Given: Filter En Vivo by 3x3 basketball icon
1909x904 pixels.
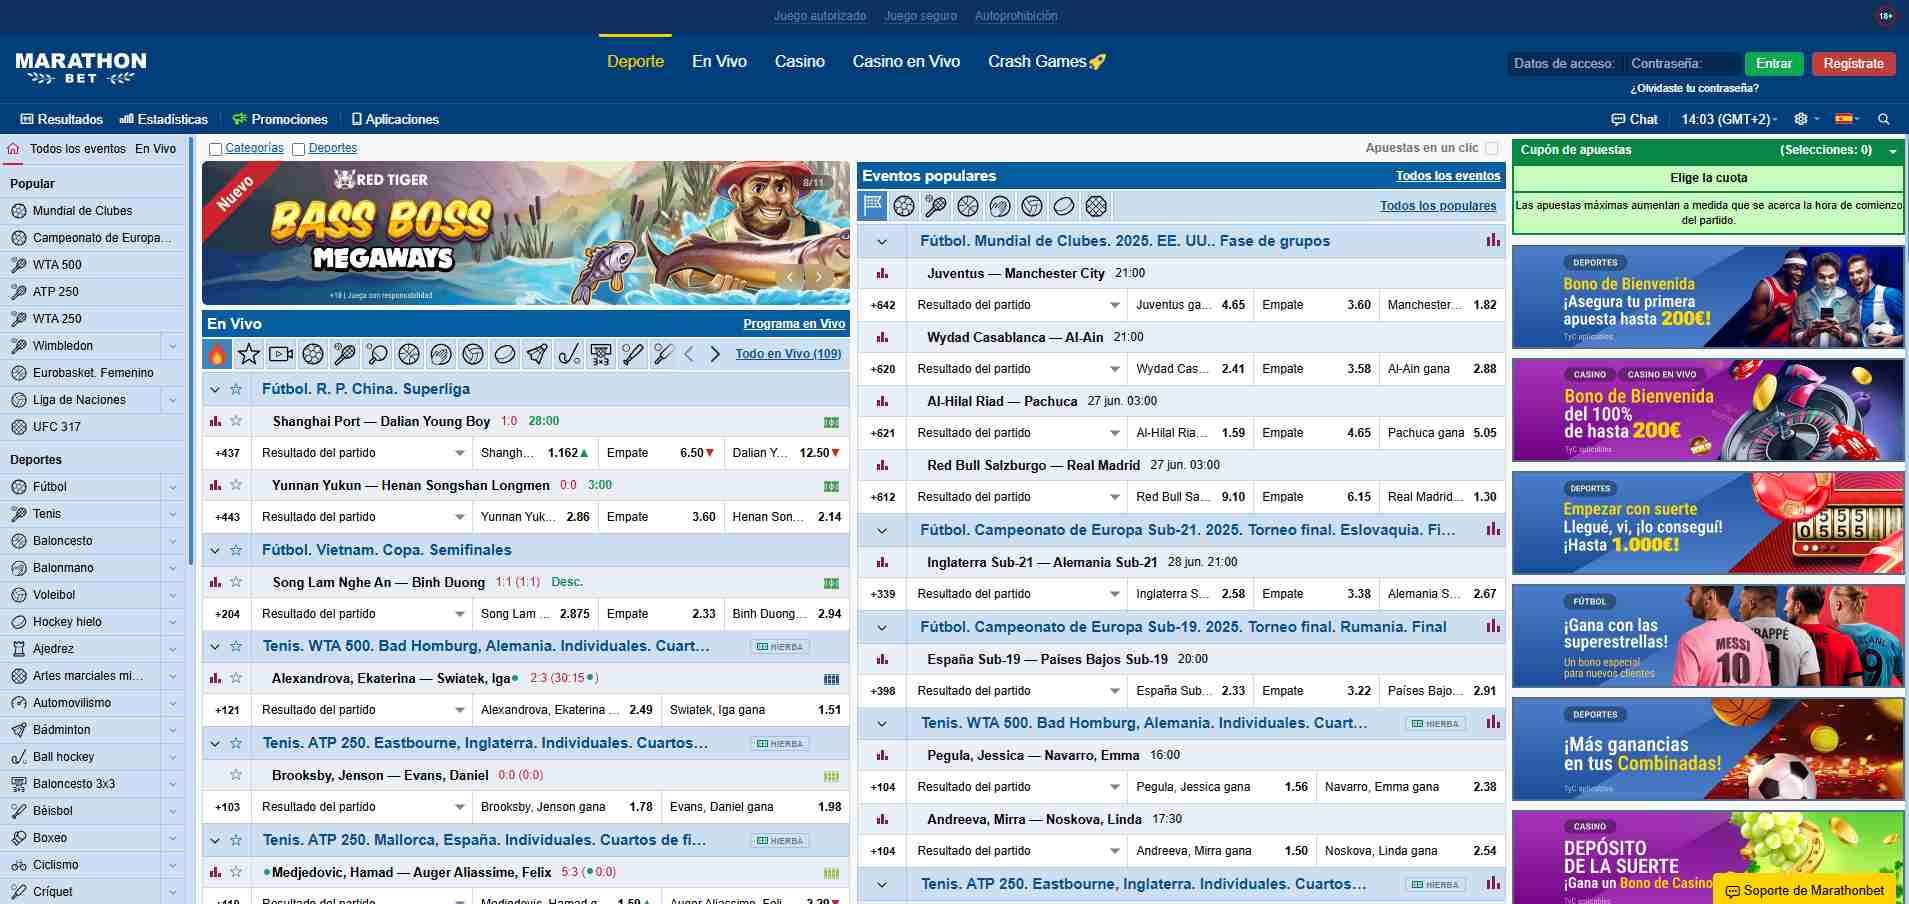Looking at the screenshot, I should pos(601,354).
